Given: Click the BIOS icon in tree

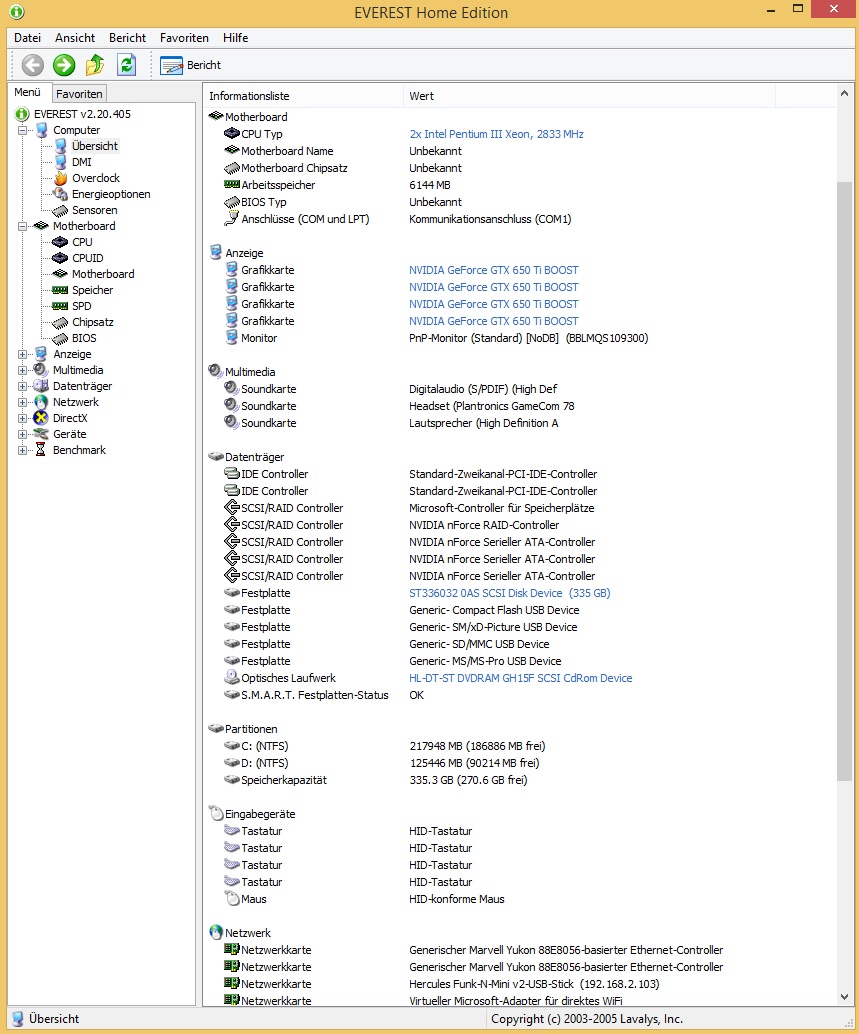Looking at the screenshot, I should click(x=60, y=338).
